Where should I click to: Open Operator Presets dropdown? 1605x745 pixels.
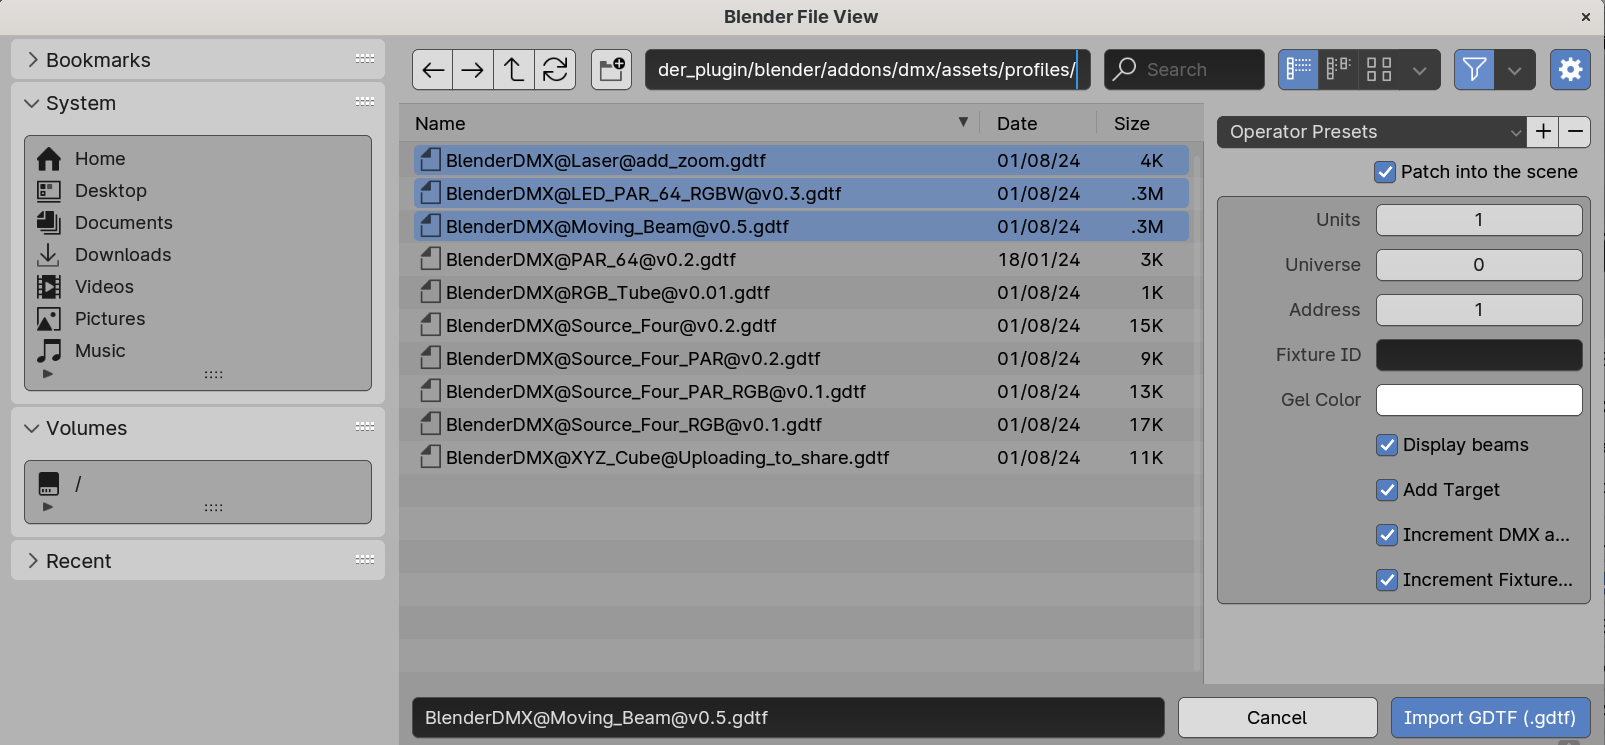tap(1371, 132)
